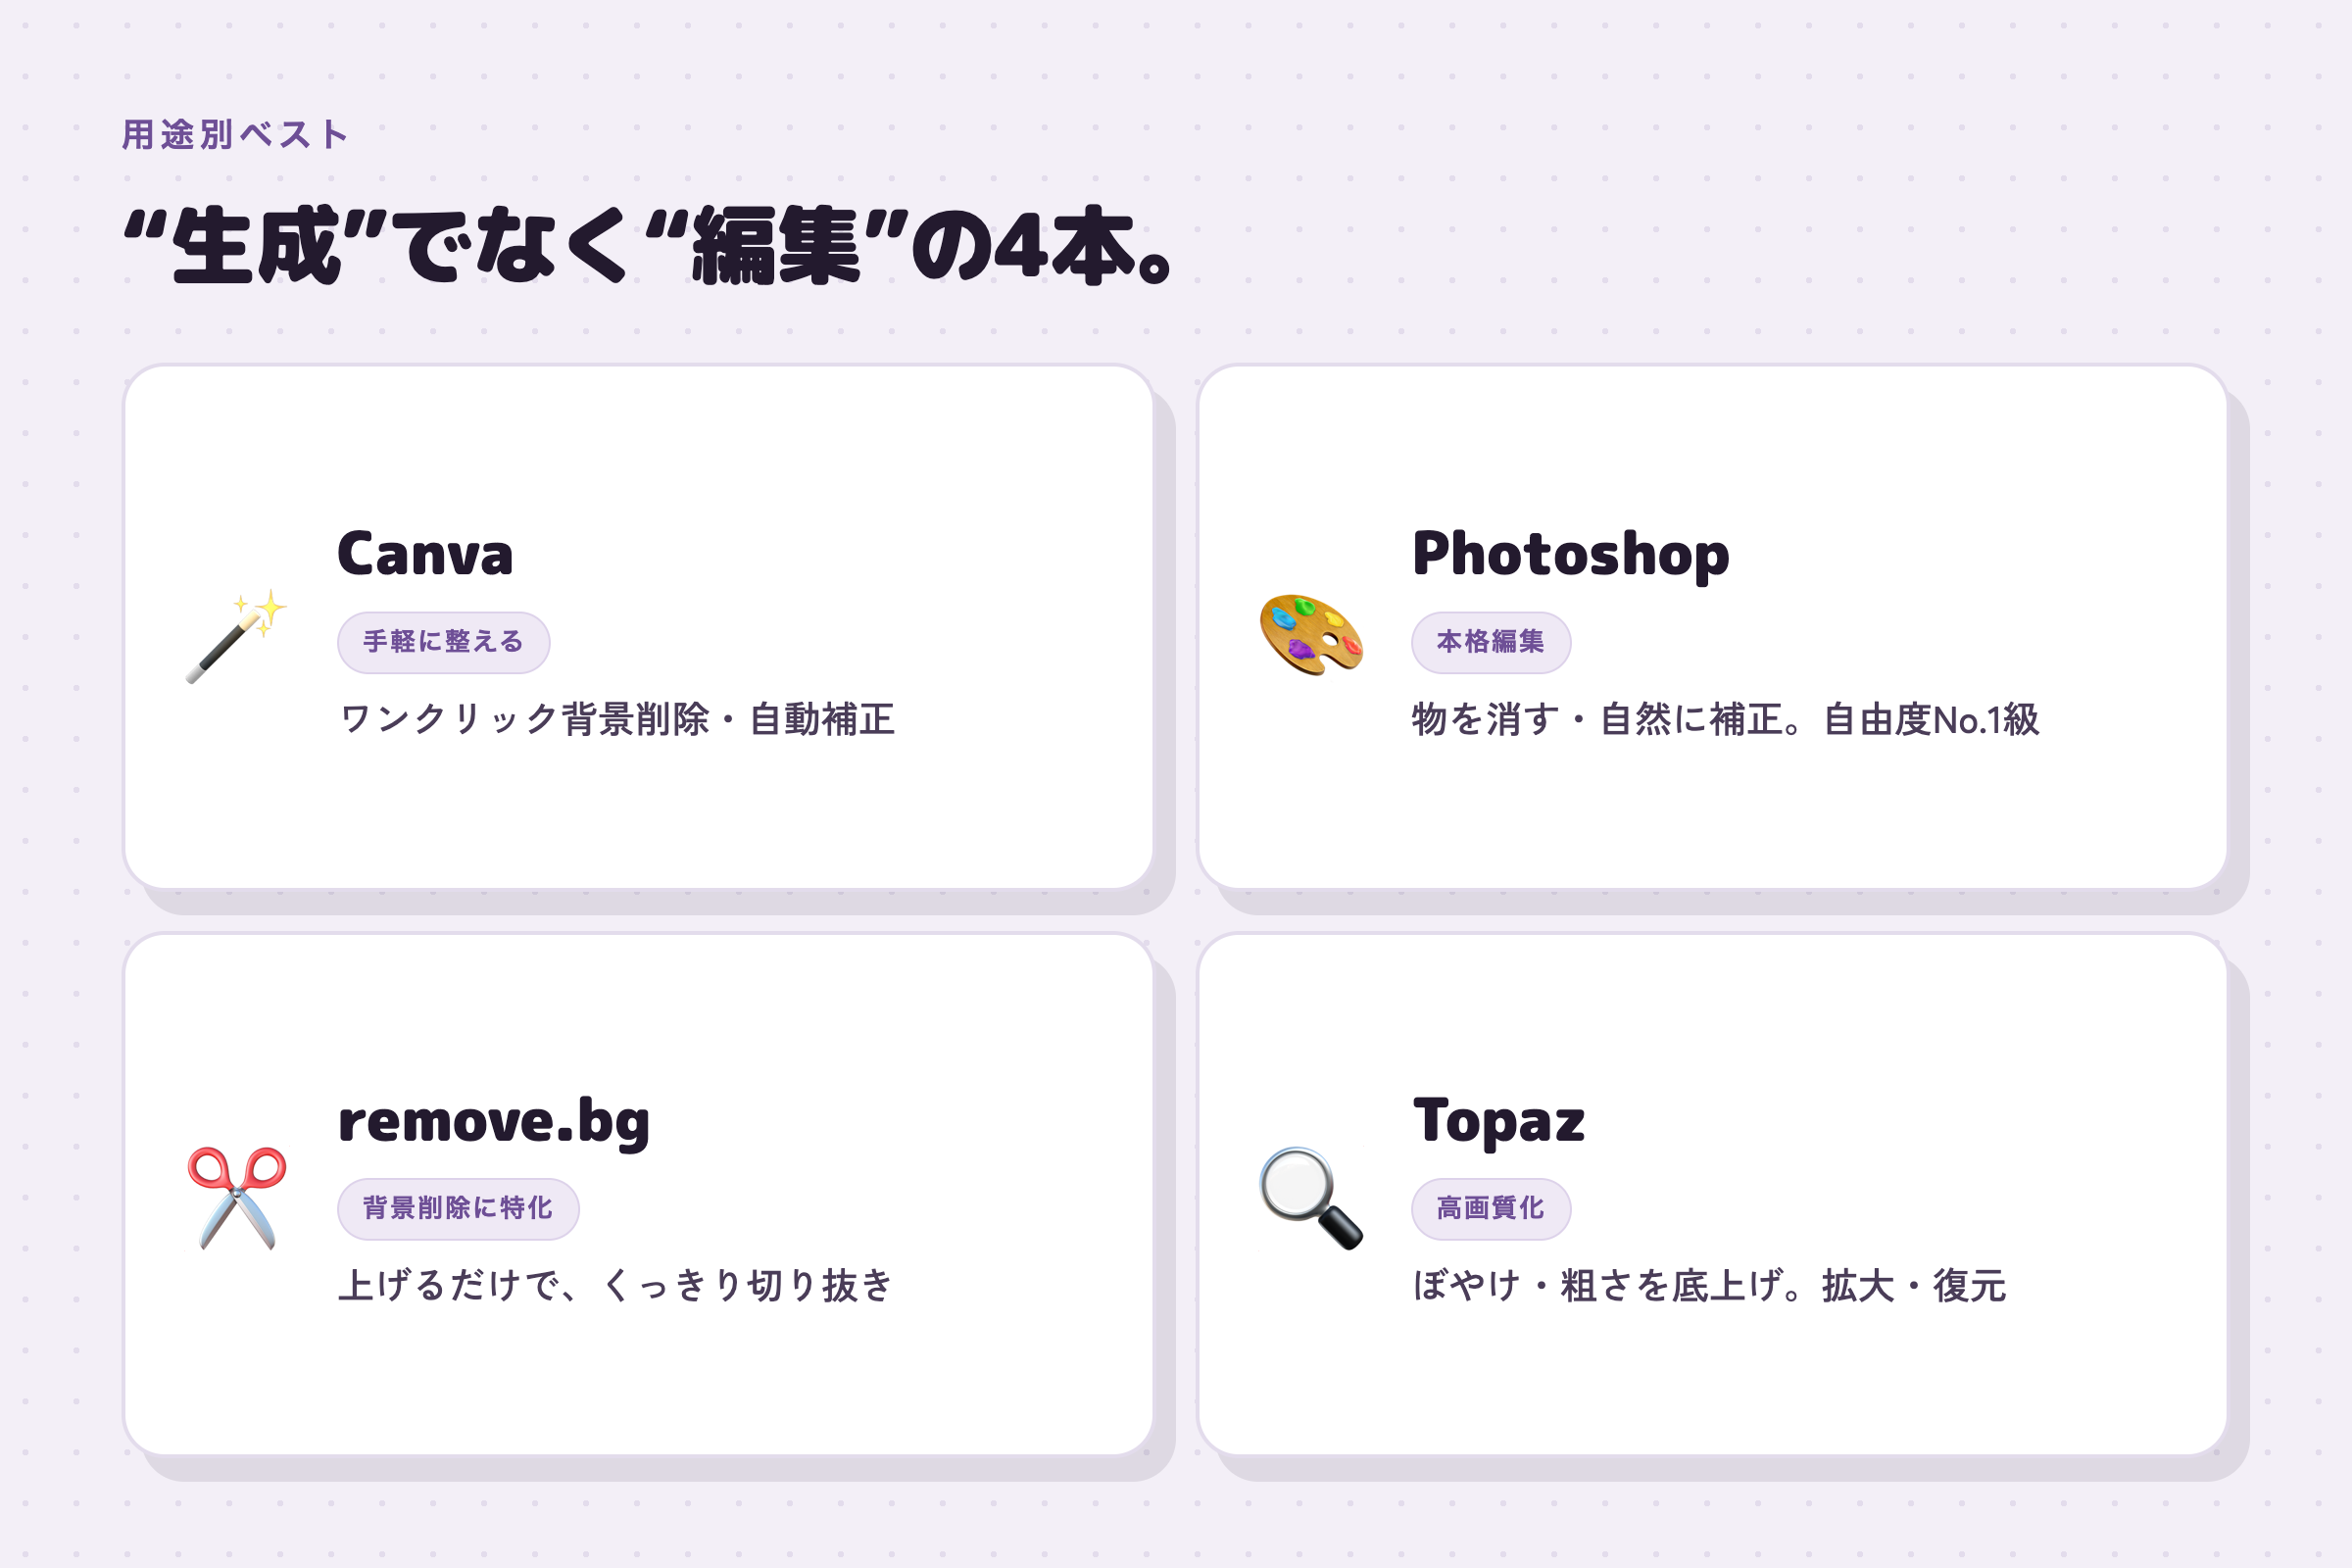Click the red scissors icon beside remove.bg
The width and height of the screenshot is (2352, 1568).
[237, 1199]
